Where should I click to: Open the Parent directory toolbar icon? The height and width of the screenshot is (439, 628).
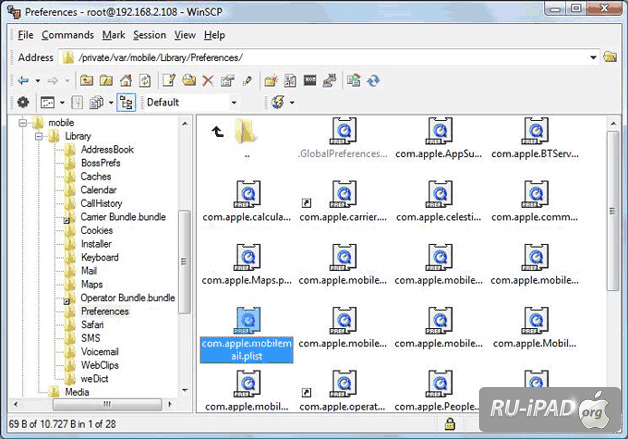(x=87, y=81)
